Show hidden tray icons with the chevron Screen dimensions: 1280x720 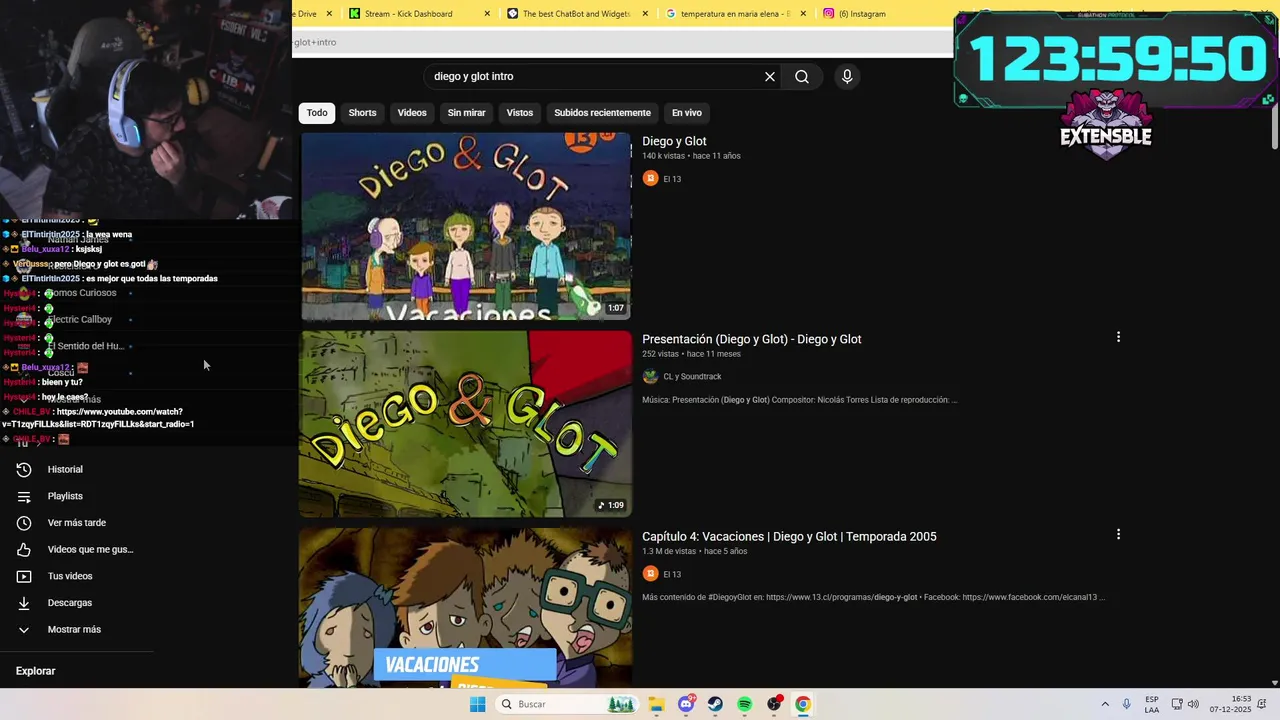click(1105, 704)
